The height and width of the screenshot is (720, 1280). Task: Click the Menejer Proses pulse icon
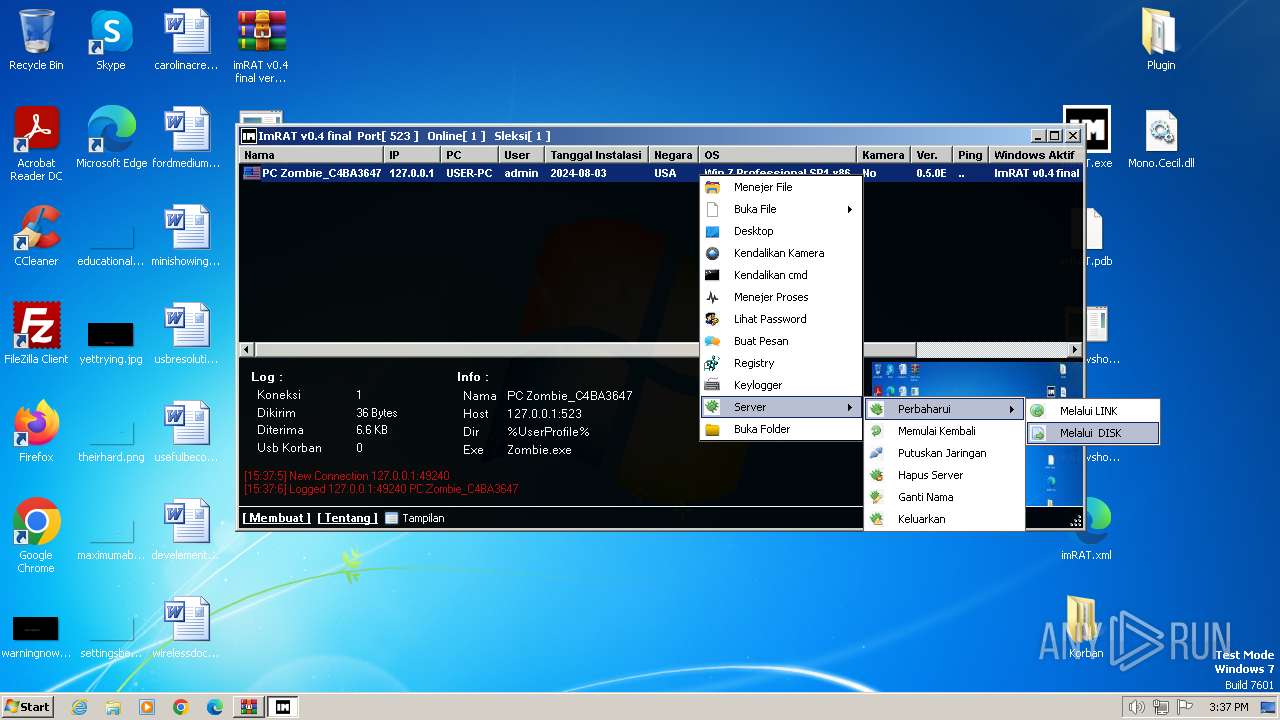[x=712, y=297]
